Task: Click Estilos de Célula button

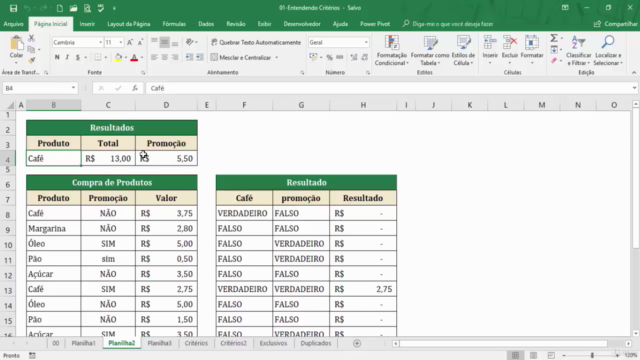Action: pyautogui.click(x=463, y=51)
